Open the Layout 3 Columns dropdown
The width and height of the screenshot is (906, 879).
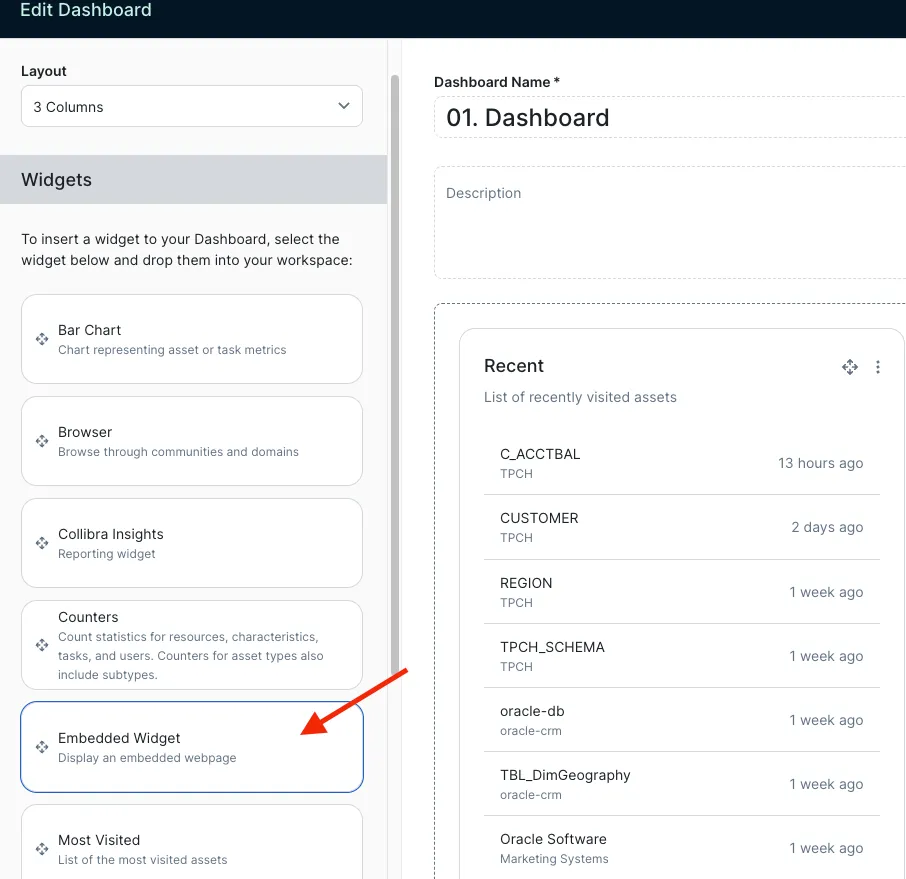[191, 106]
